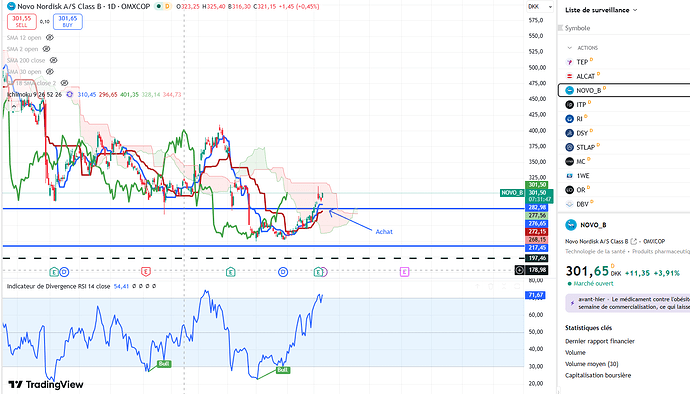Image resolution: width=690 pixels, height=394 pixels.
Task: Click the ITP logo icon
Action: pos(569,104)
